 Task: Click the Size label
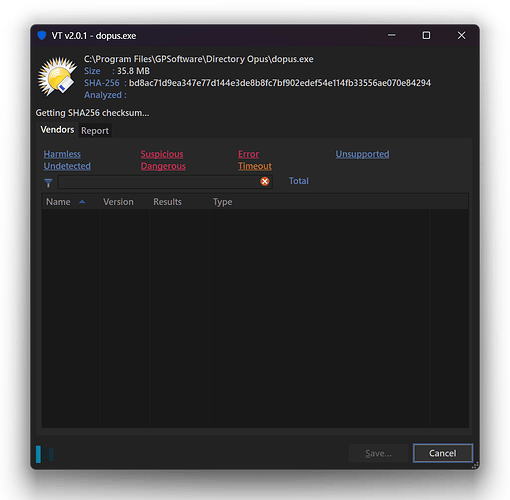coord(92,71)
